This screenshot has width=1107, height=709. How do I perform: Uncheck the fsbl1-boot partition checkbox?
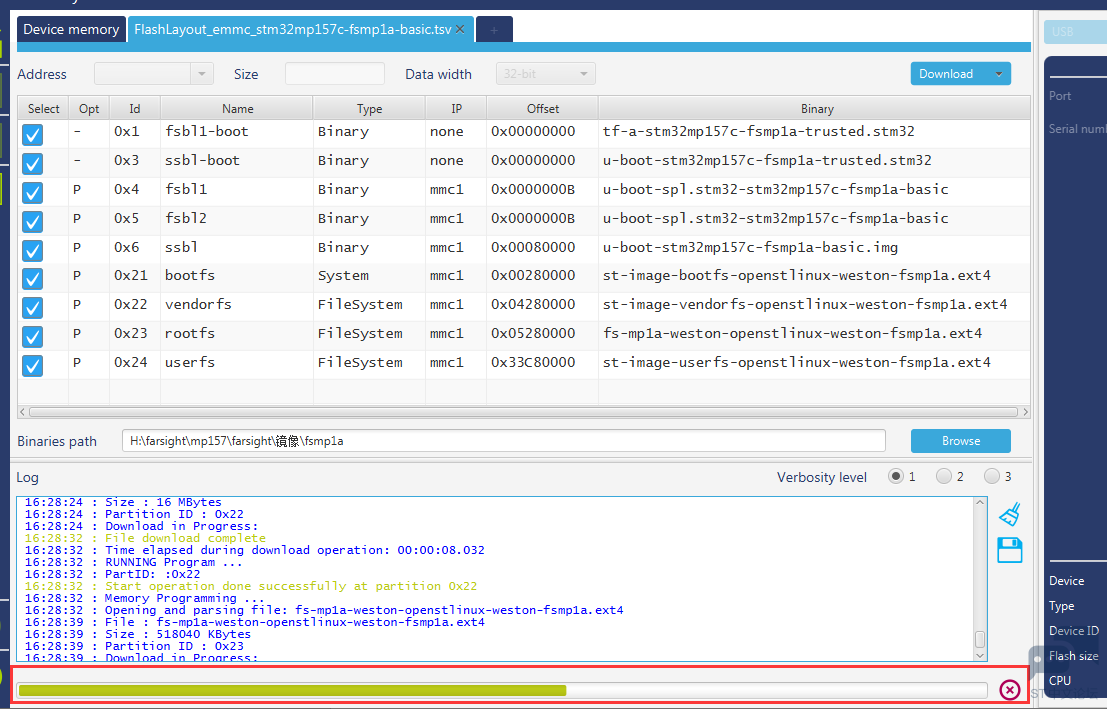32,134
